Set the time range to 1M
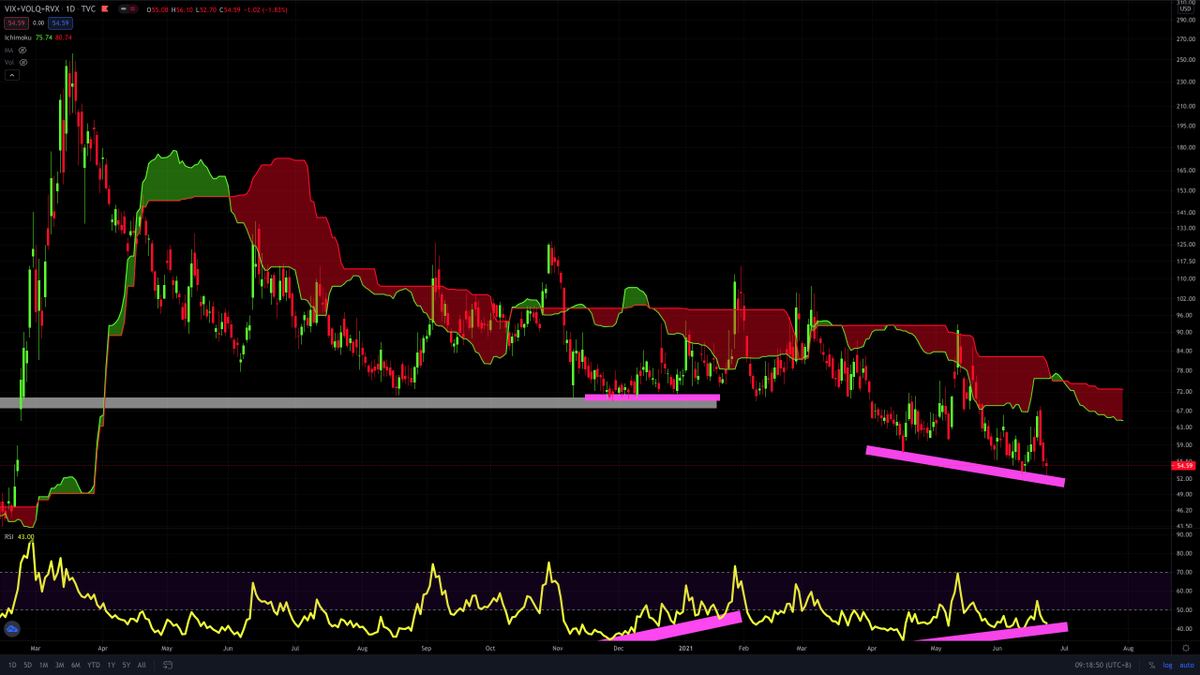Screen dimensions: 1200x675 44,665
